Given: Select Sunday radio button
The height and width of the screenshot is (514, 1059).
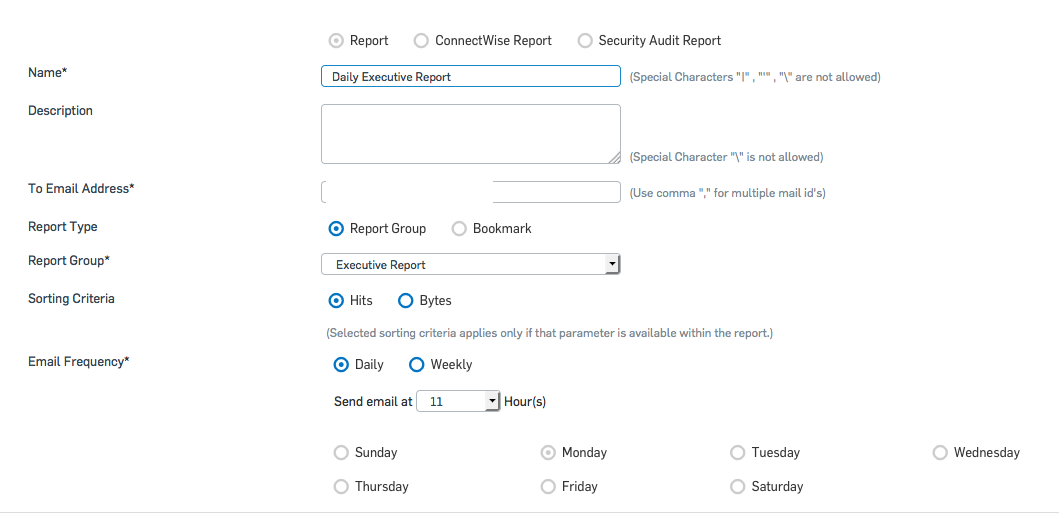Looking at the screenshot, I should 341,453.
